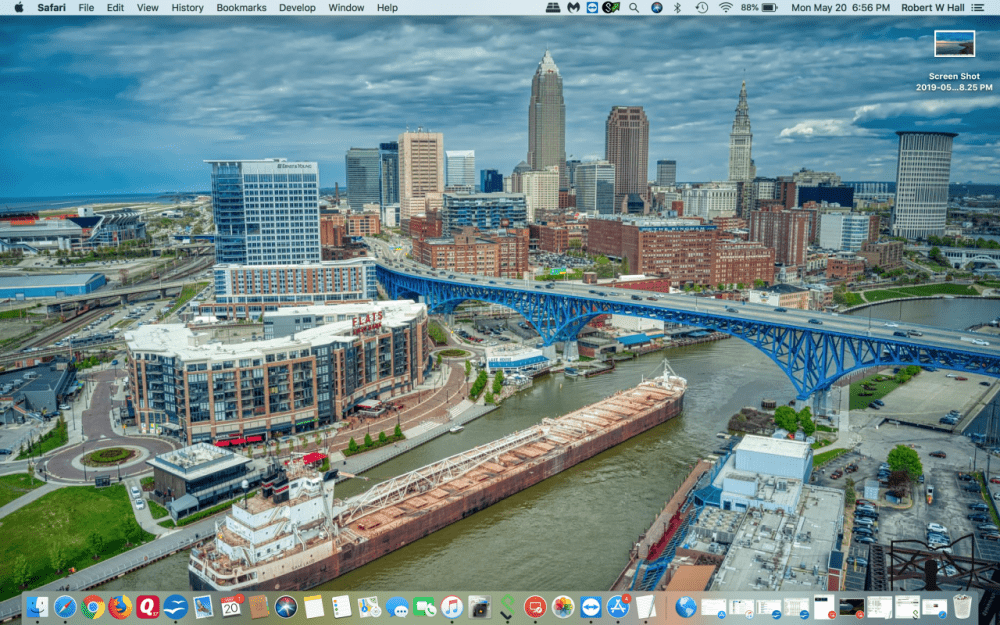Open Finder from the Dock
The height and width of the screenshot is (625, 1000).
pos(35,607)
